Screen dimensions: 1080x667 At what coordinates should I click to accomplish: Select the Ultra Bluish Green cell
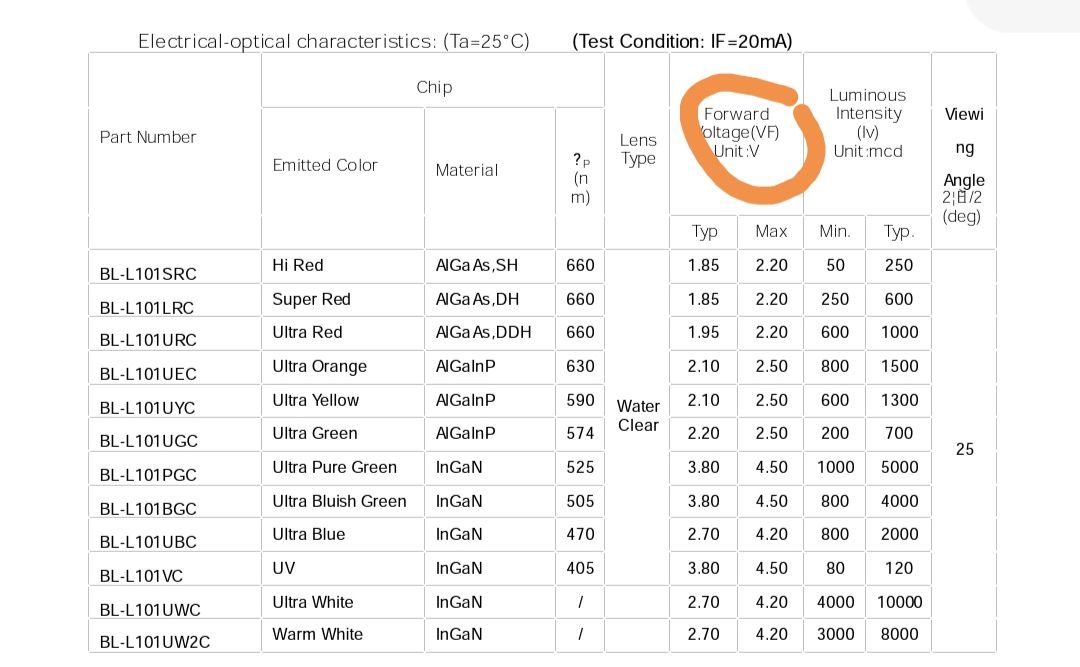coord(339,501)
